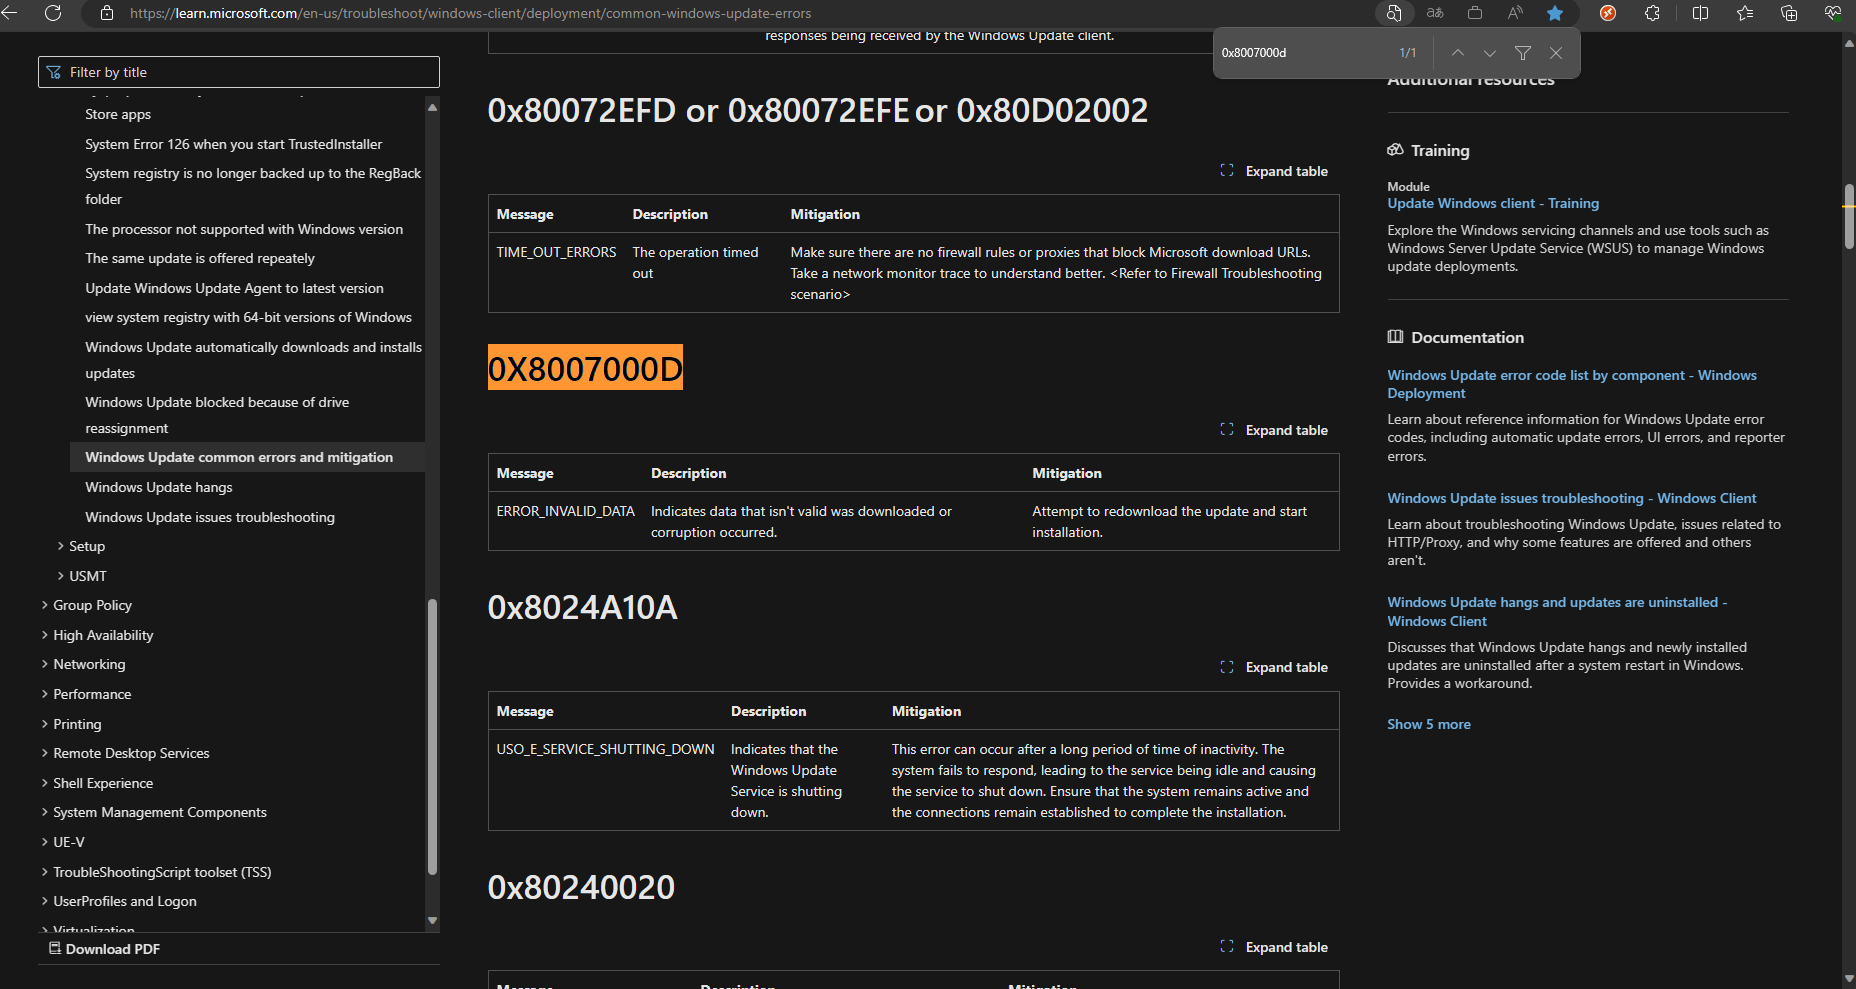Screen dimensions: 1856x989
Task: Open System Error 126 TrustedInstaller article
Action: click(233, 144)
